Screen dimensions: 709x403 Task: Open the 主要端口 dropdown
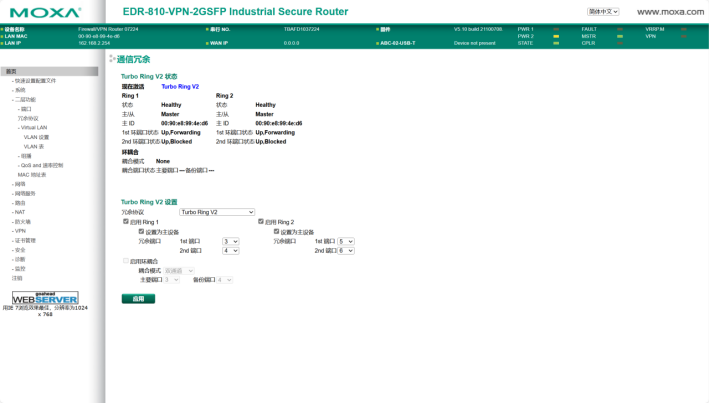click(172, 280)
